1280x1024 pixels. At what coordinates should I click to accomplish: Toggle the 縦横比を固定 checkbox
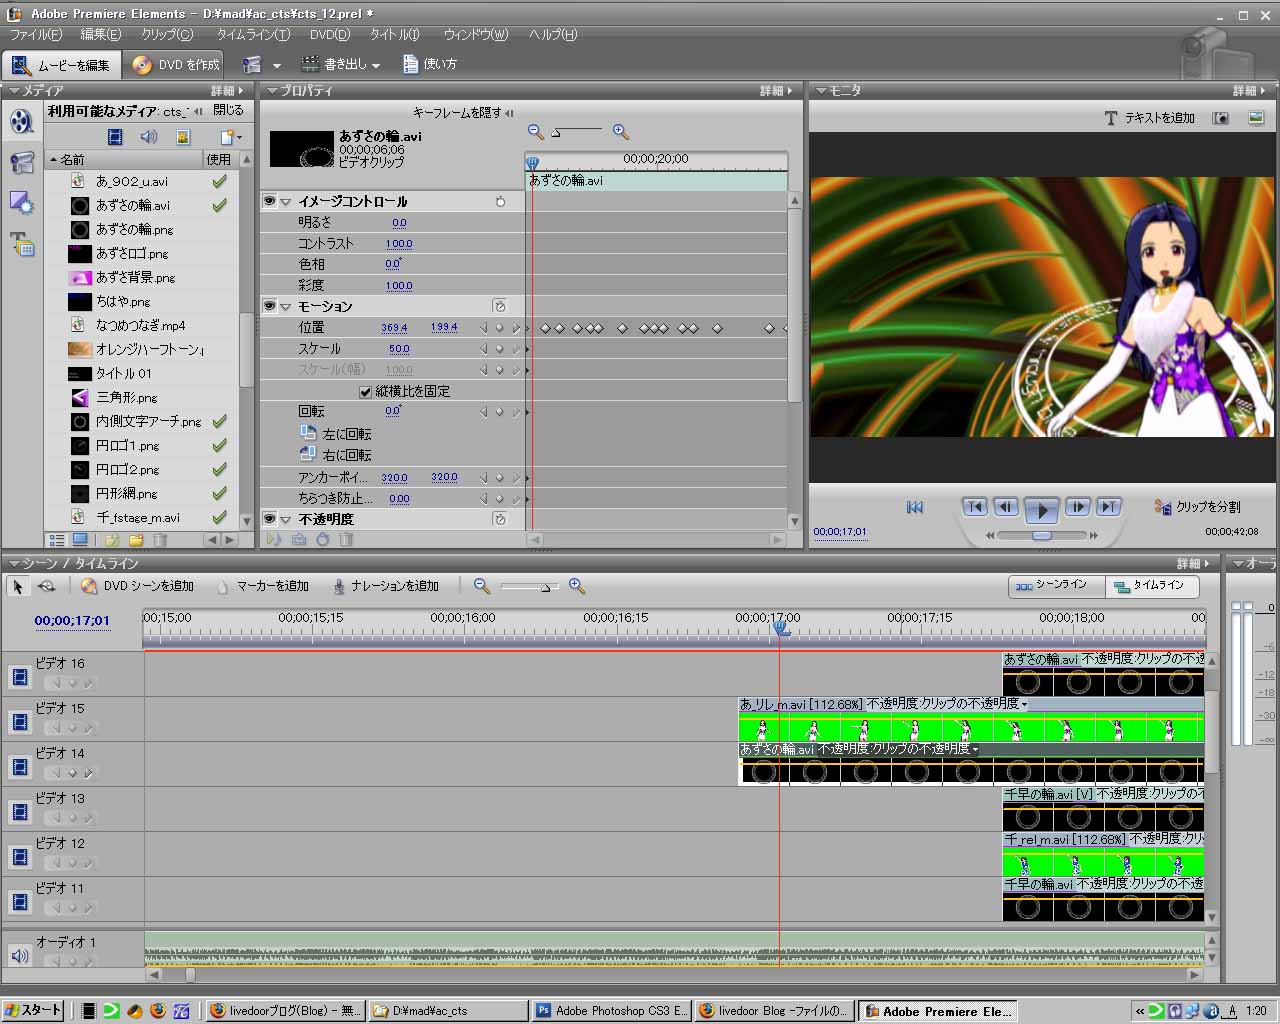(365, 391)
